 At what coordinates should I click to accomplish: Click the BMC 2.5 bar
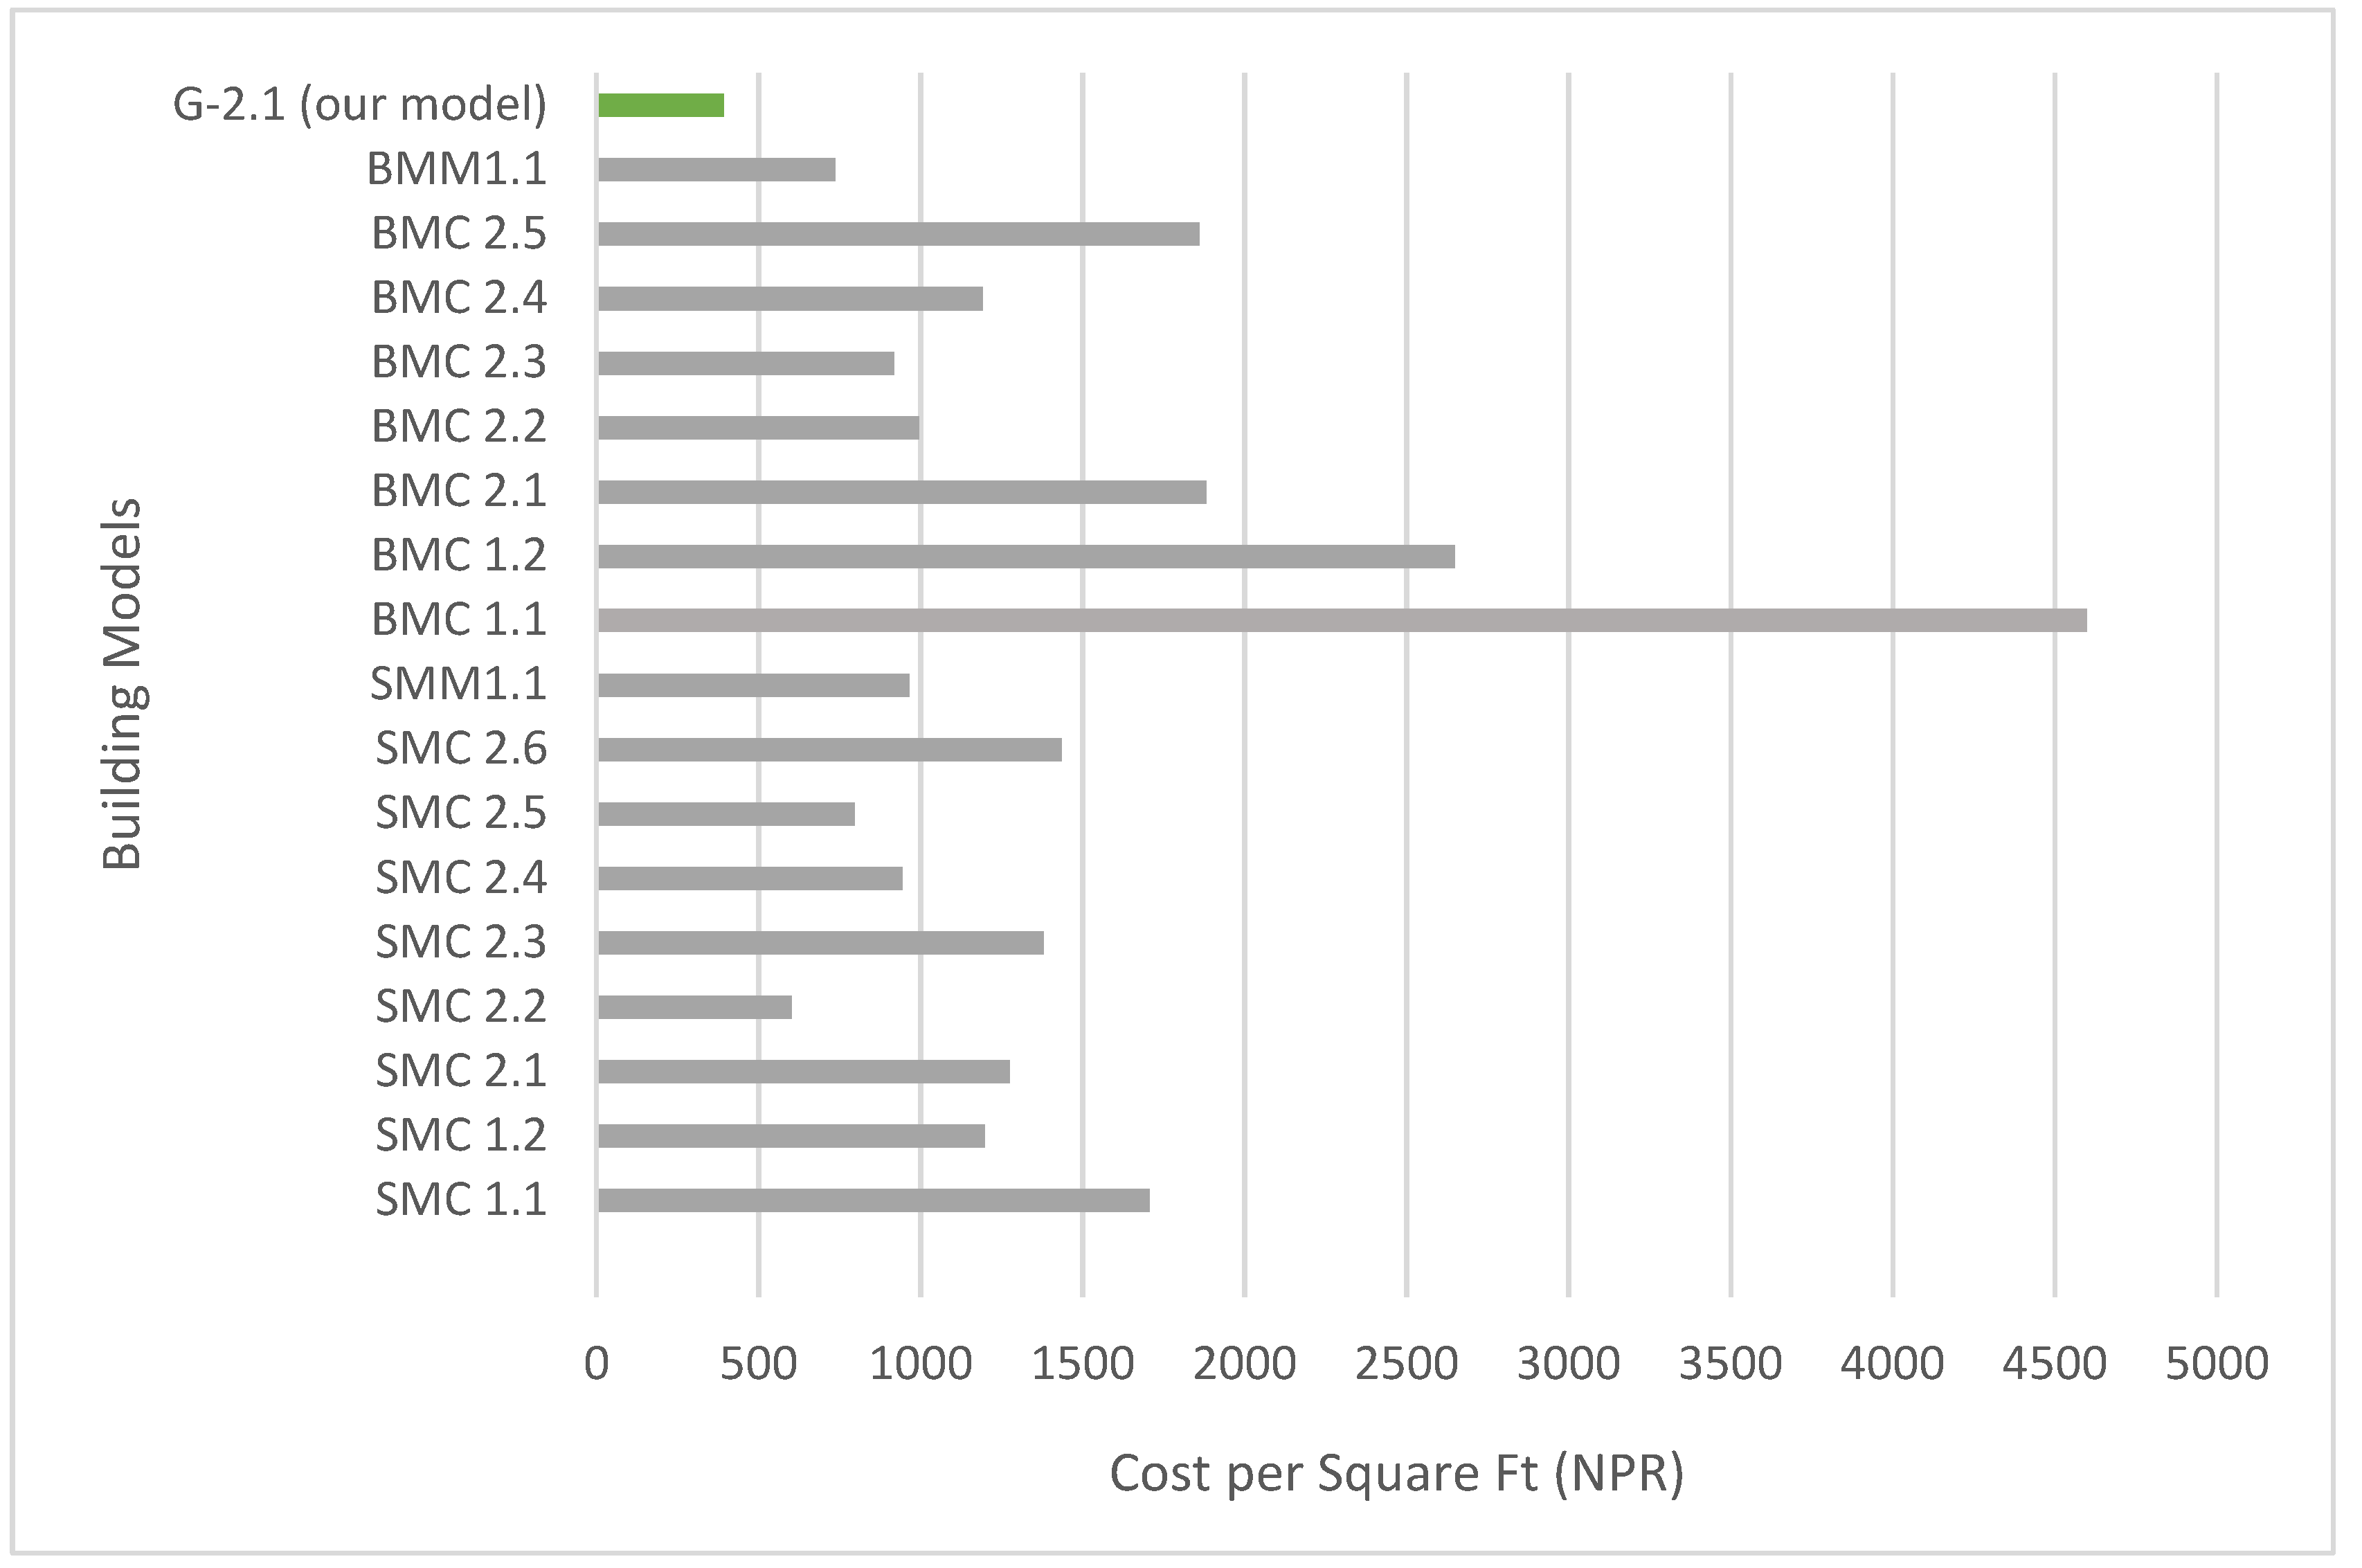tap(898, 234)
